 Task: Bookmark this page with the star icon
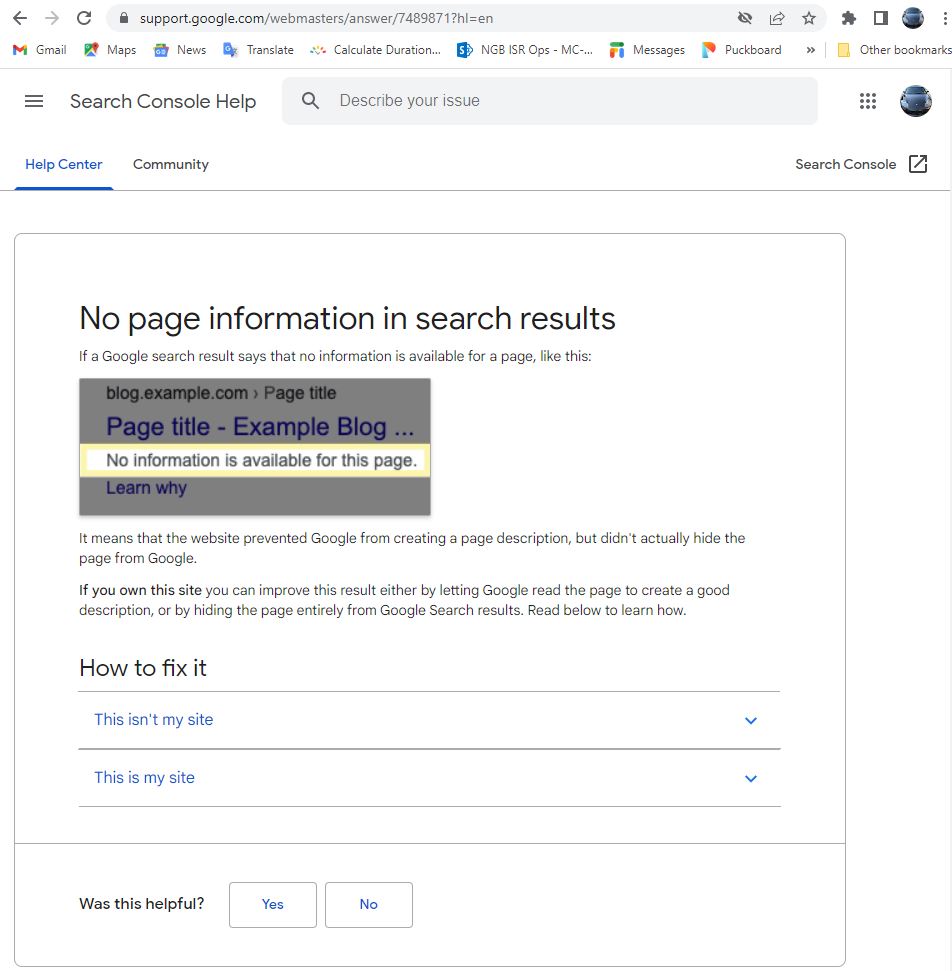[809, 18]
